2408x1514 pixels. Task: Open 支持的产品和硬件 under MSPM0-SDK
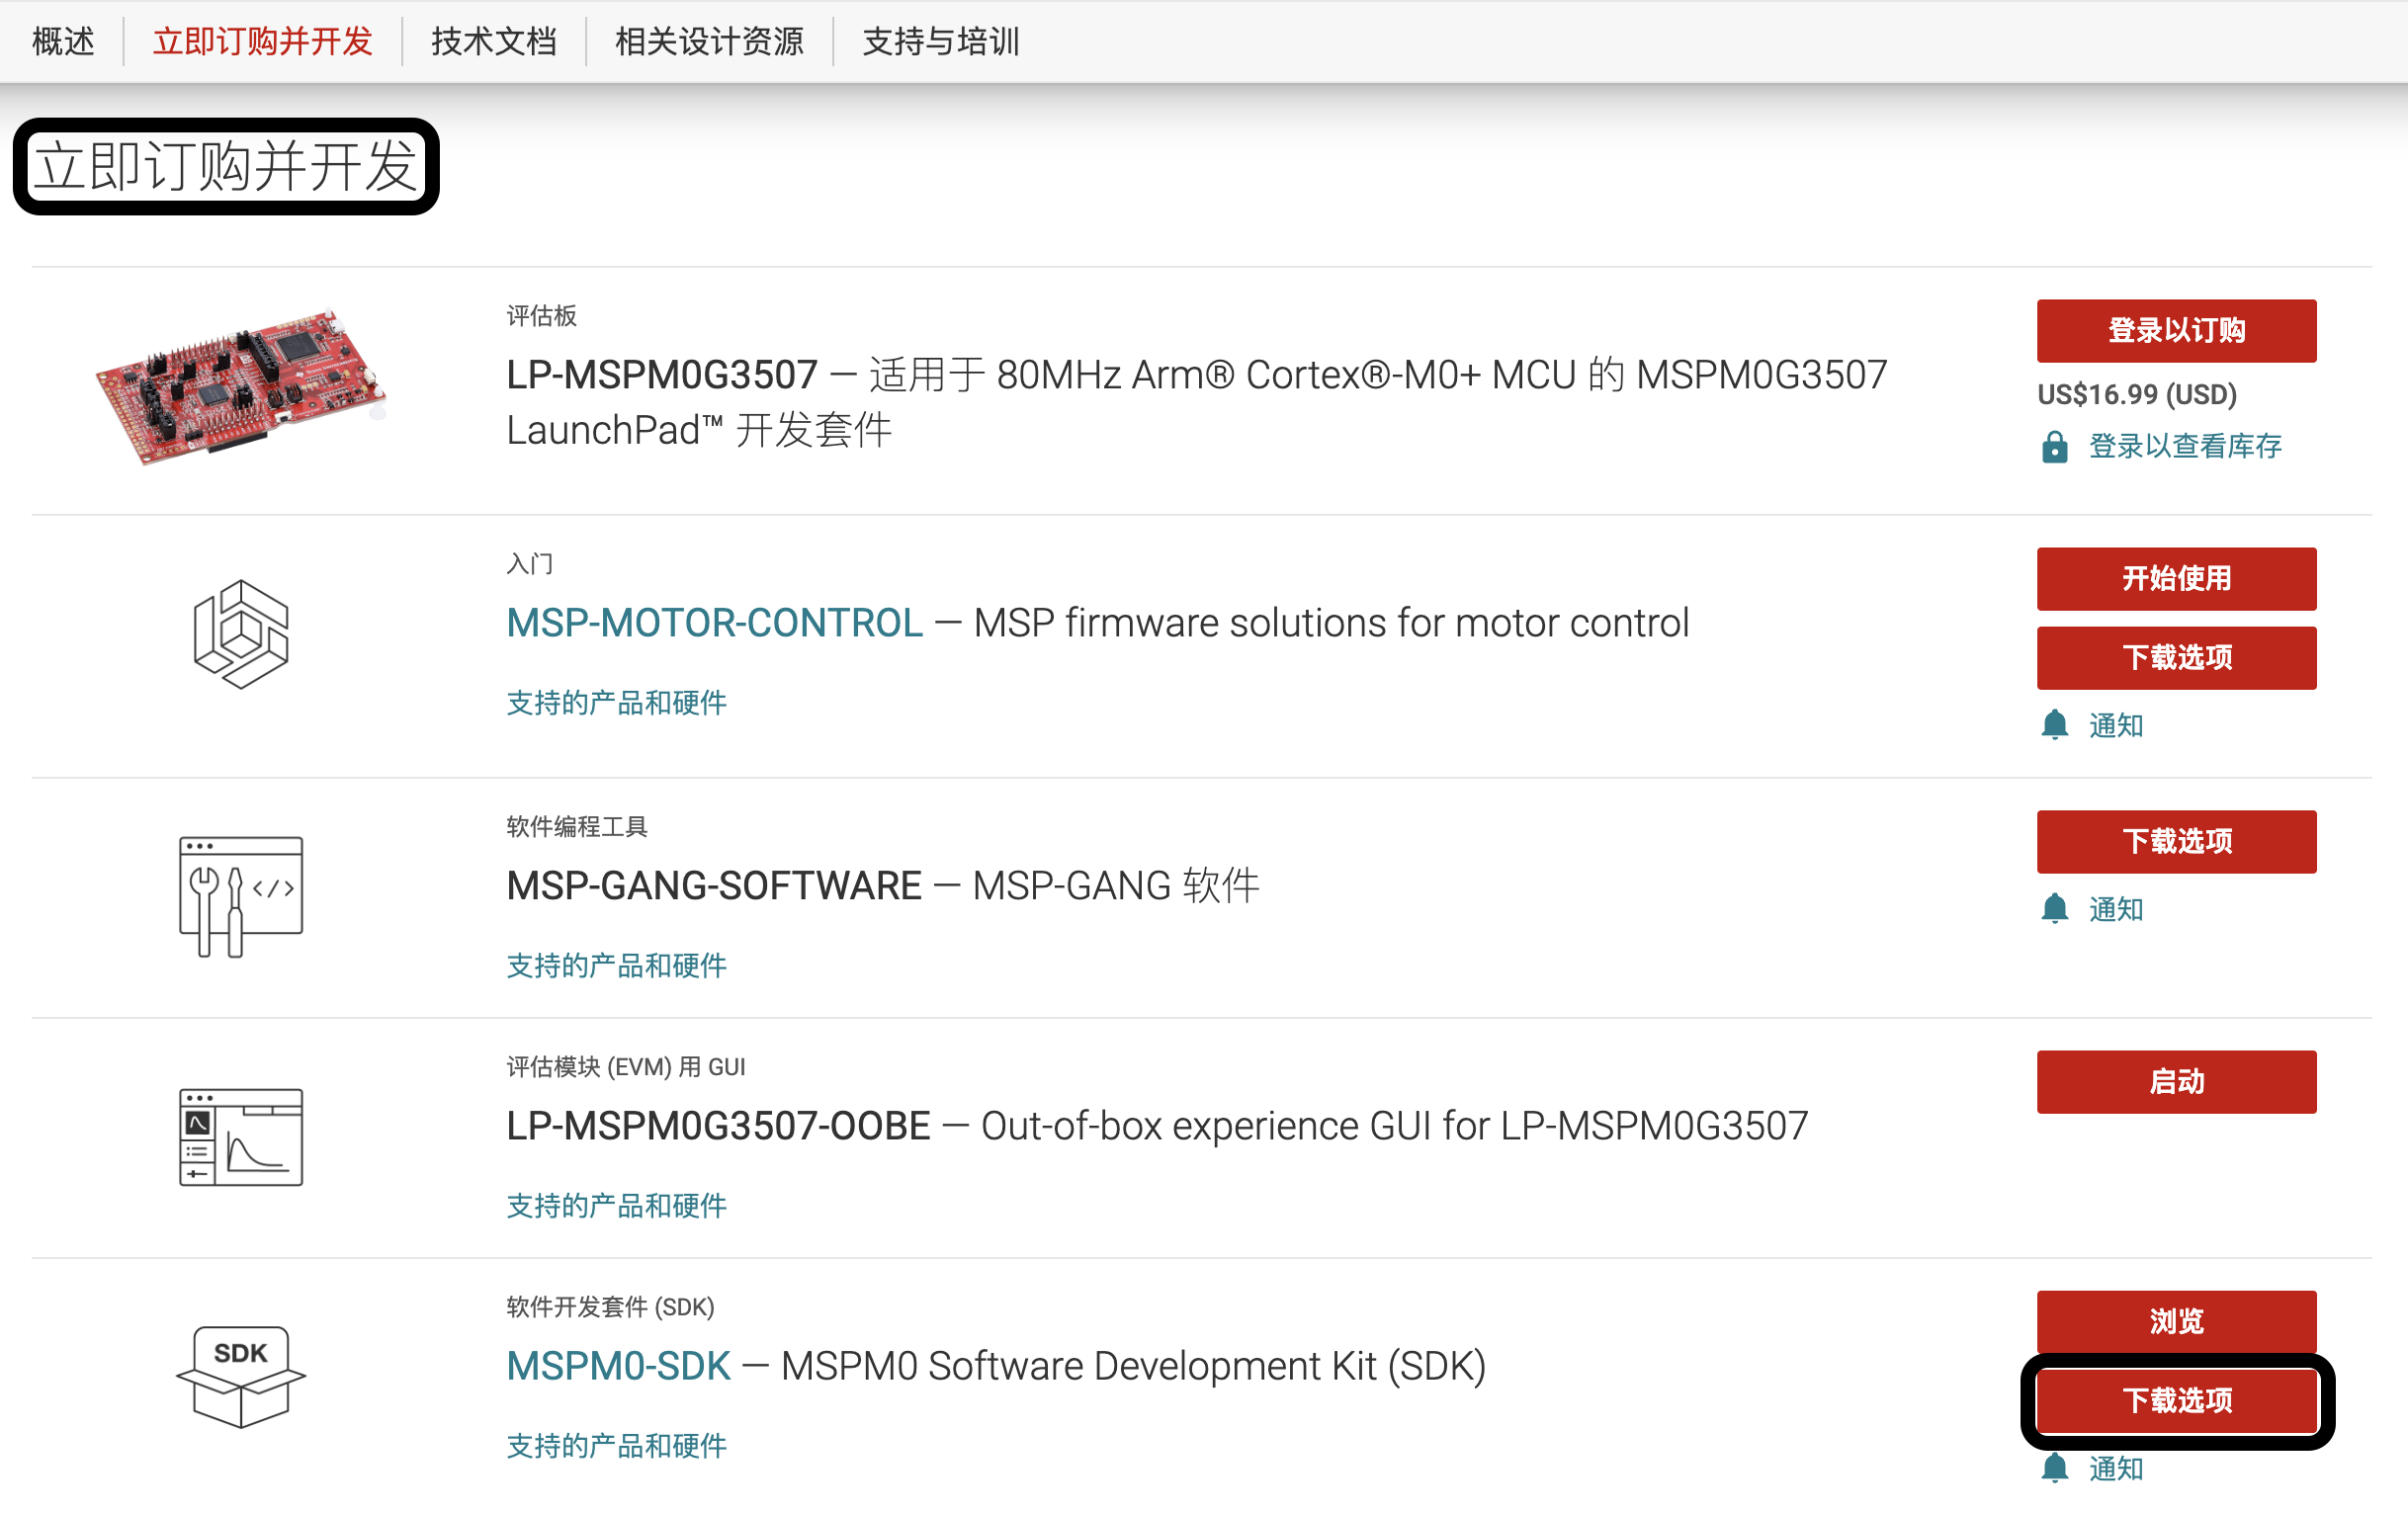[x=617, y=1446]
